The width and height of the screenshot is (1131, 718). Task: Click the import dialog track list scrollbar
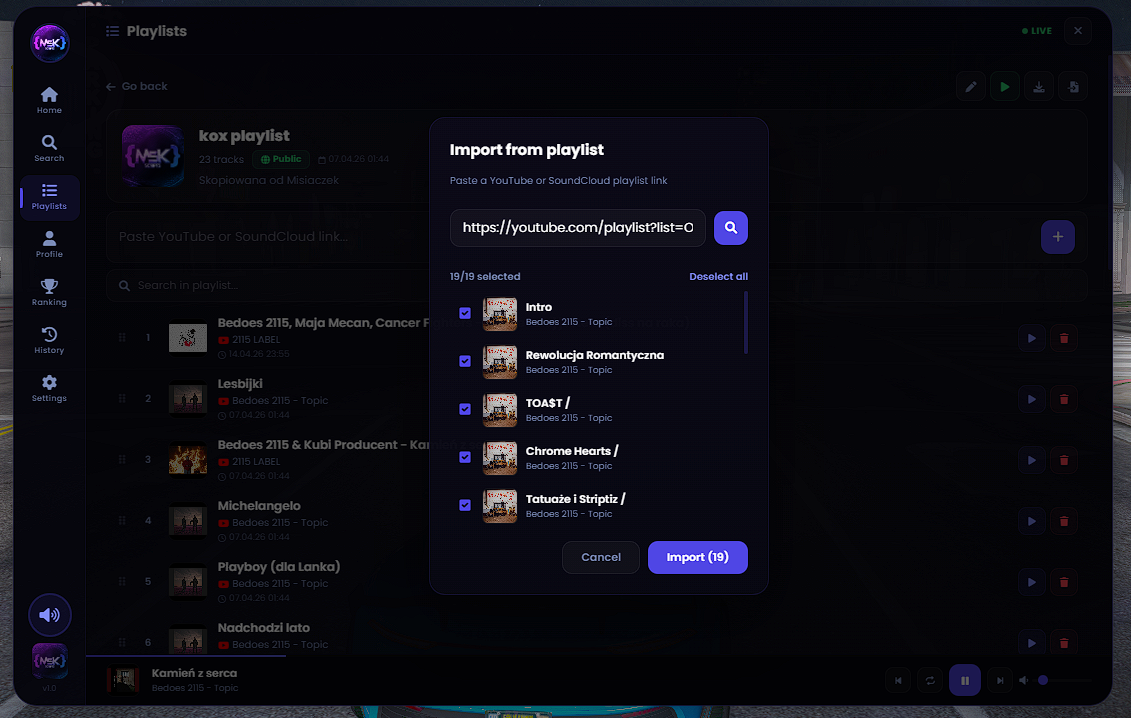click(746, 323)
